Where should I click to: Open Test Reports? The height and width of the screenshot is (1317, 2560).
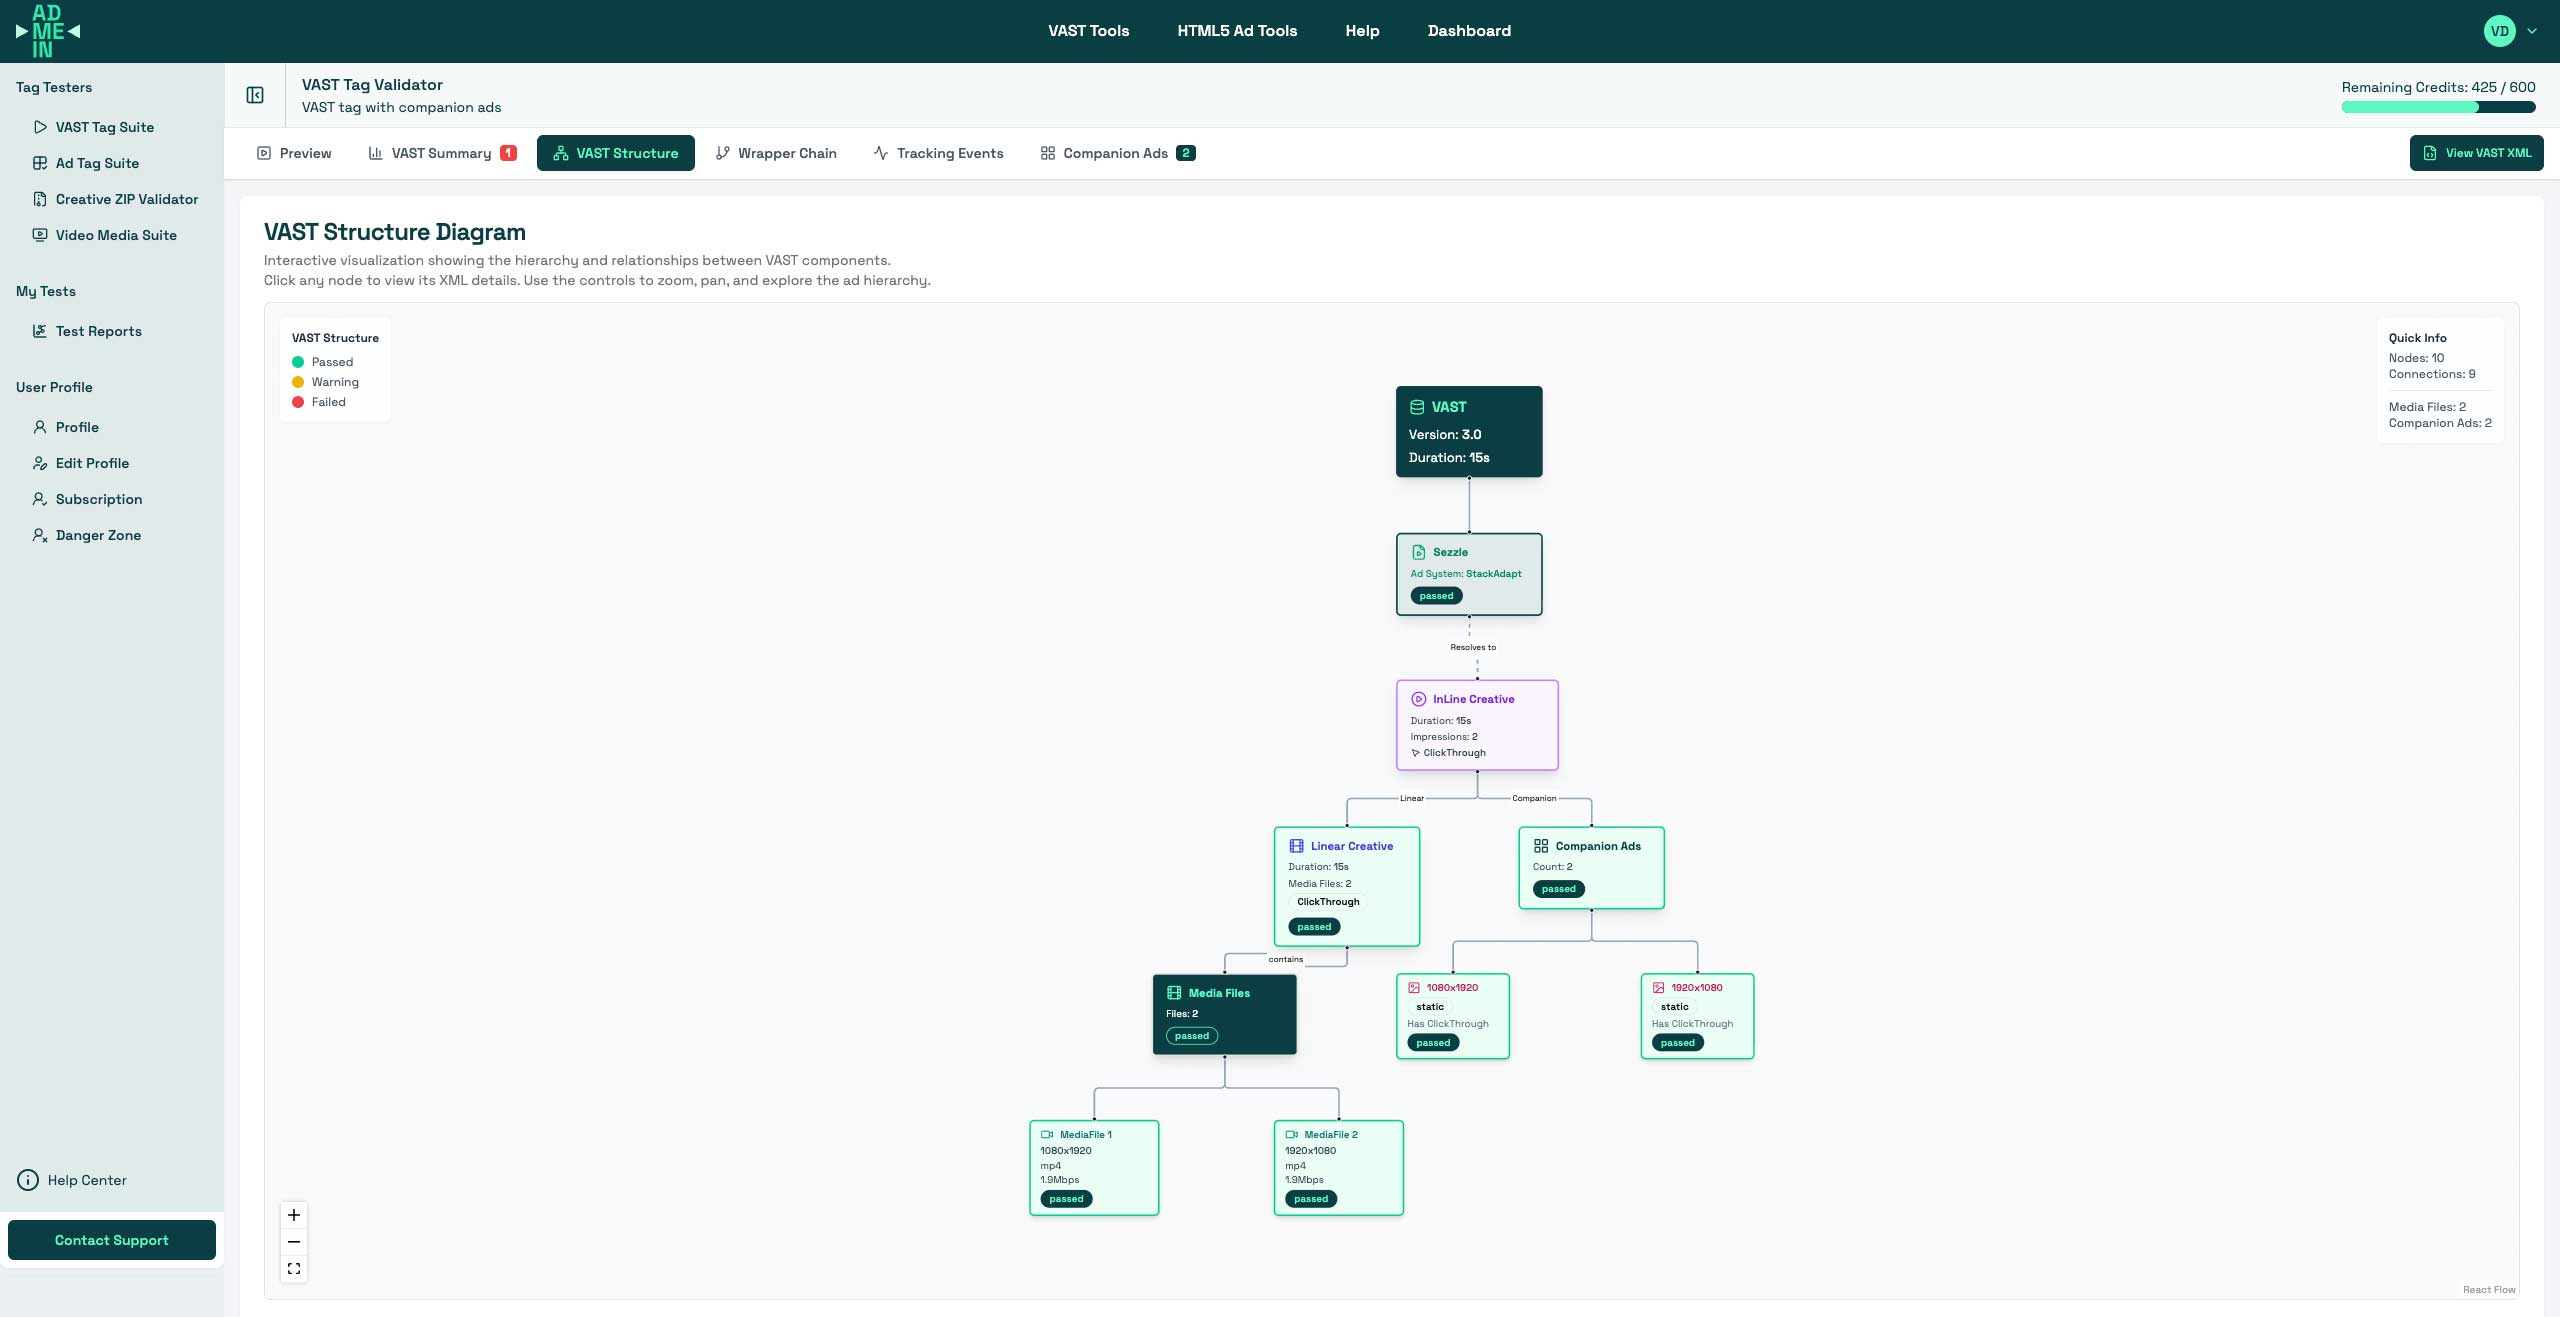pos(99,331)
